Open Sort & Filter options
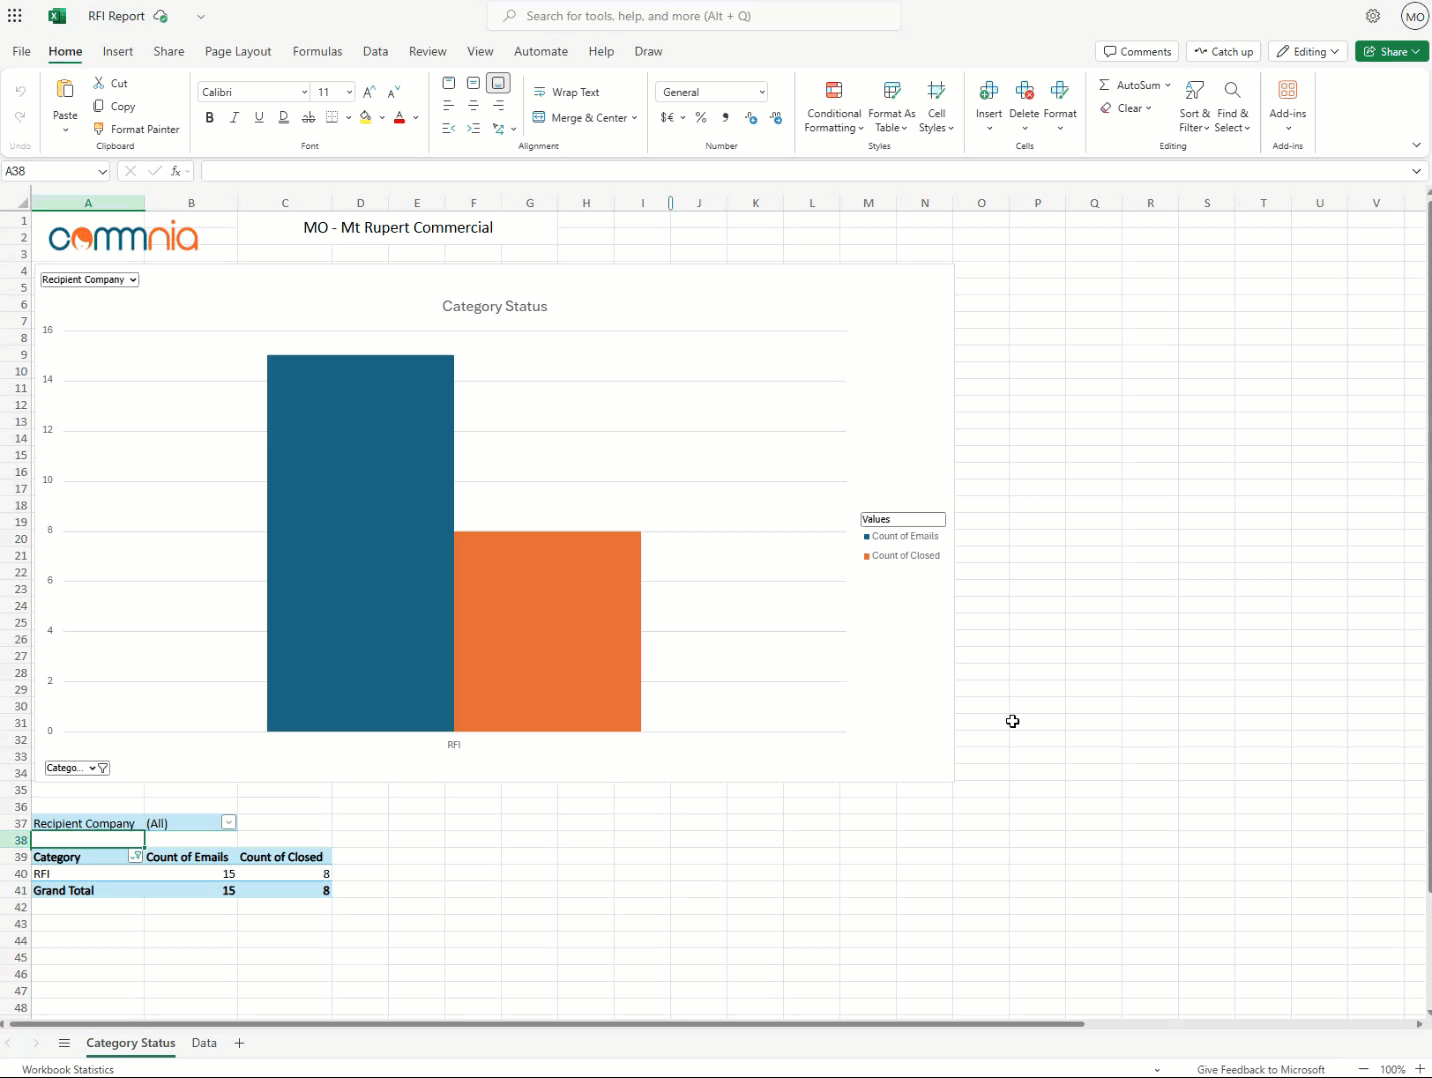The height and width of the screenshot is (1078, 1432). click(x=1194, y=106)
